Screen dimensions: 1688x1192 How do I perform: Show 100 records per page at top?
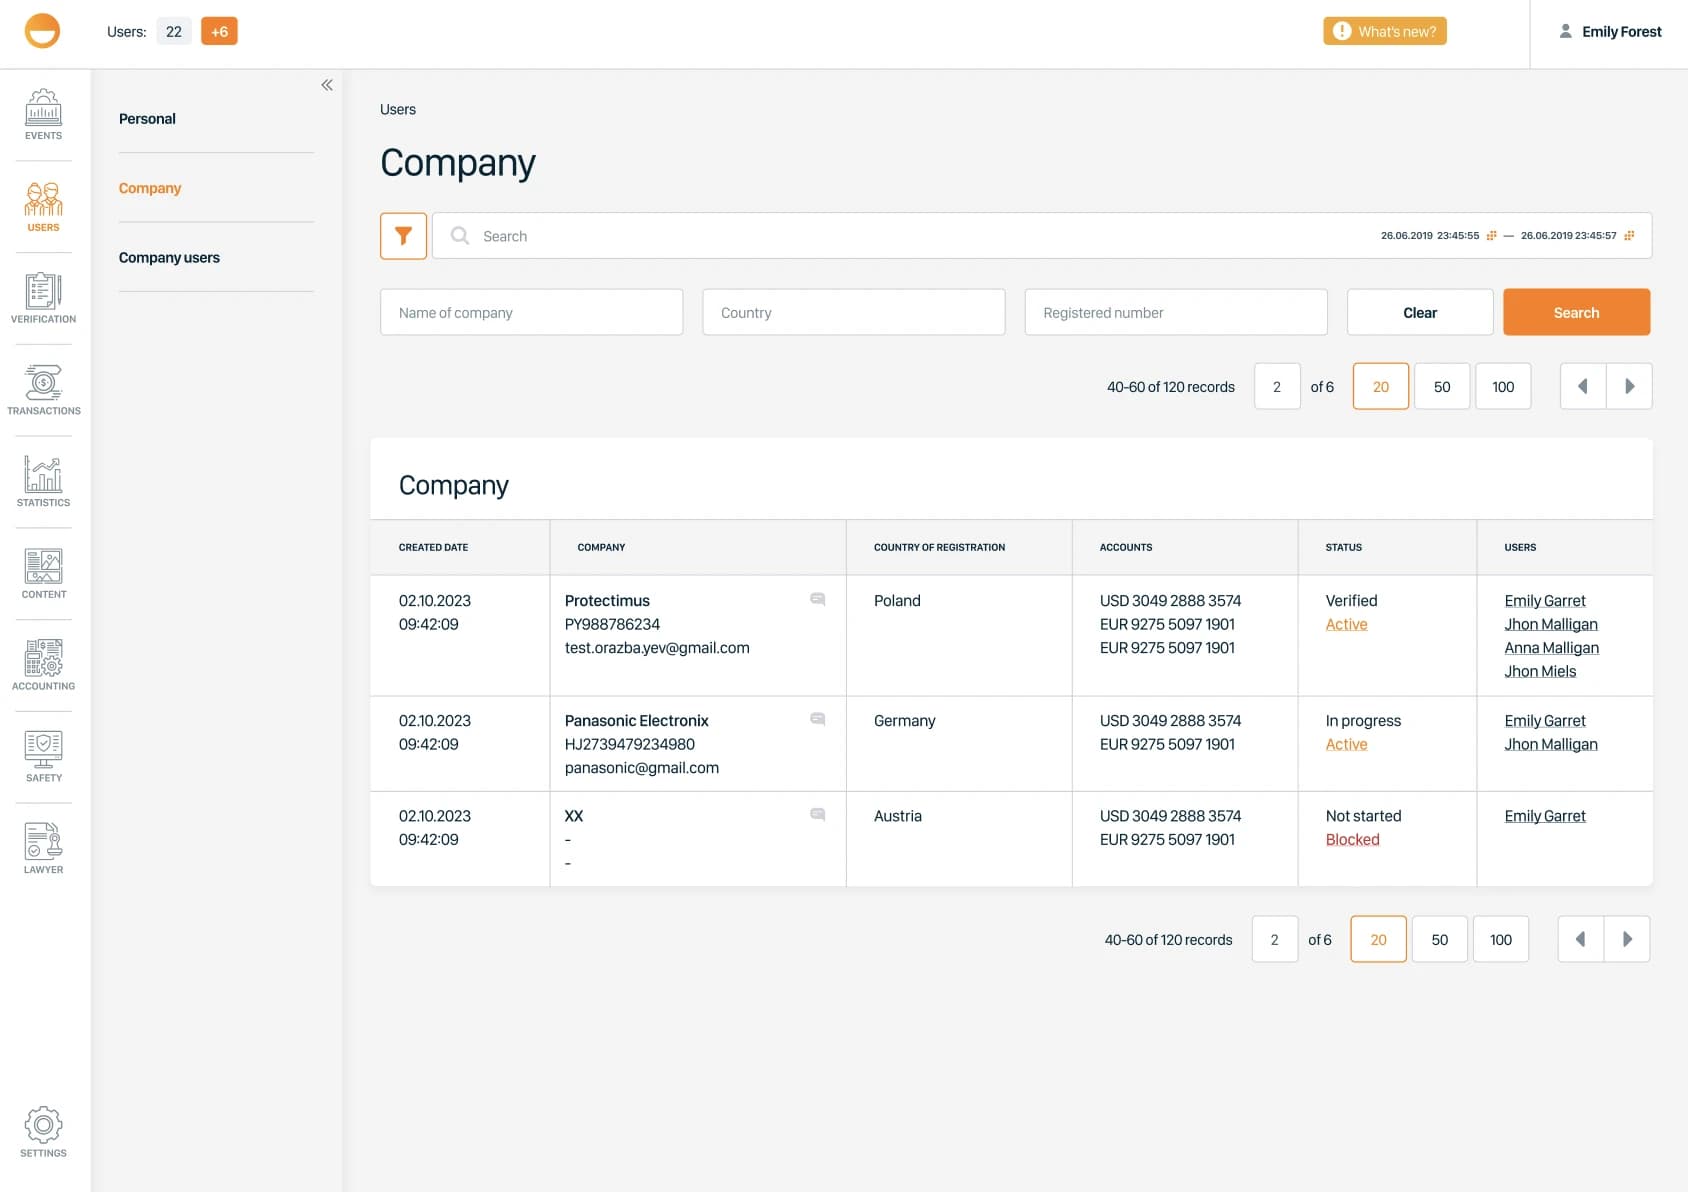coord(1503,386)
